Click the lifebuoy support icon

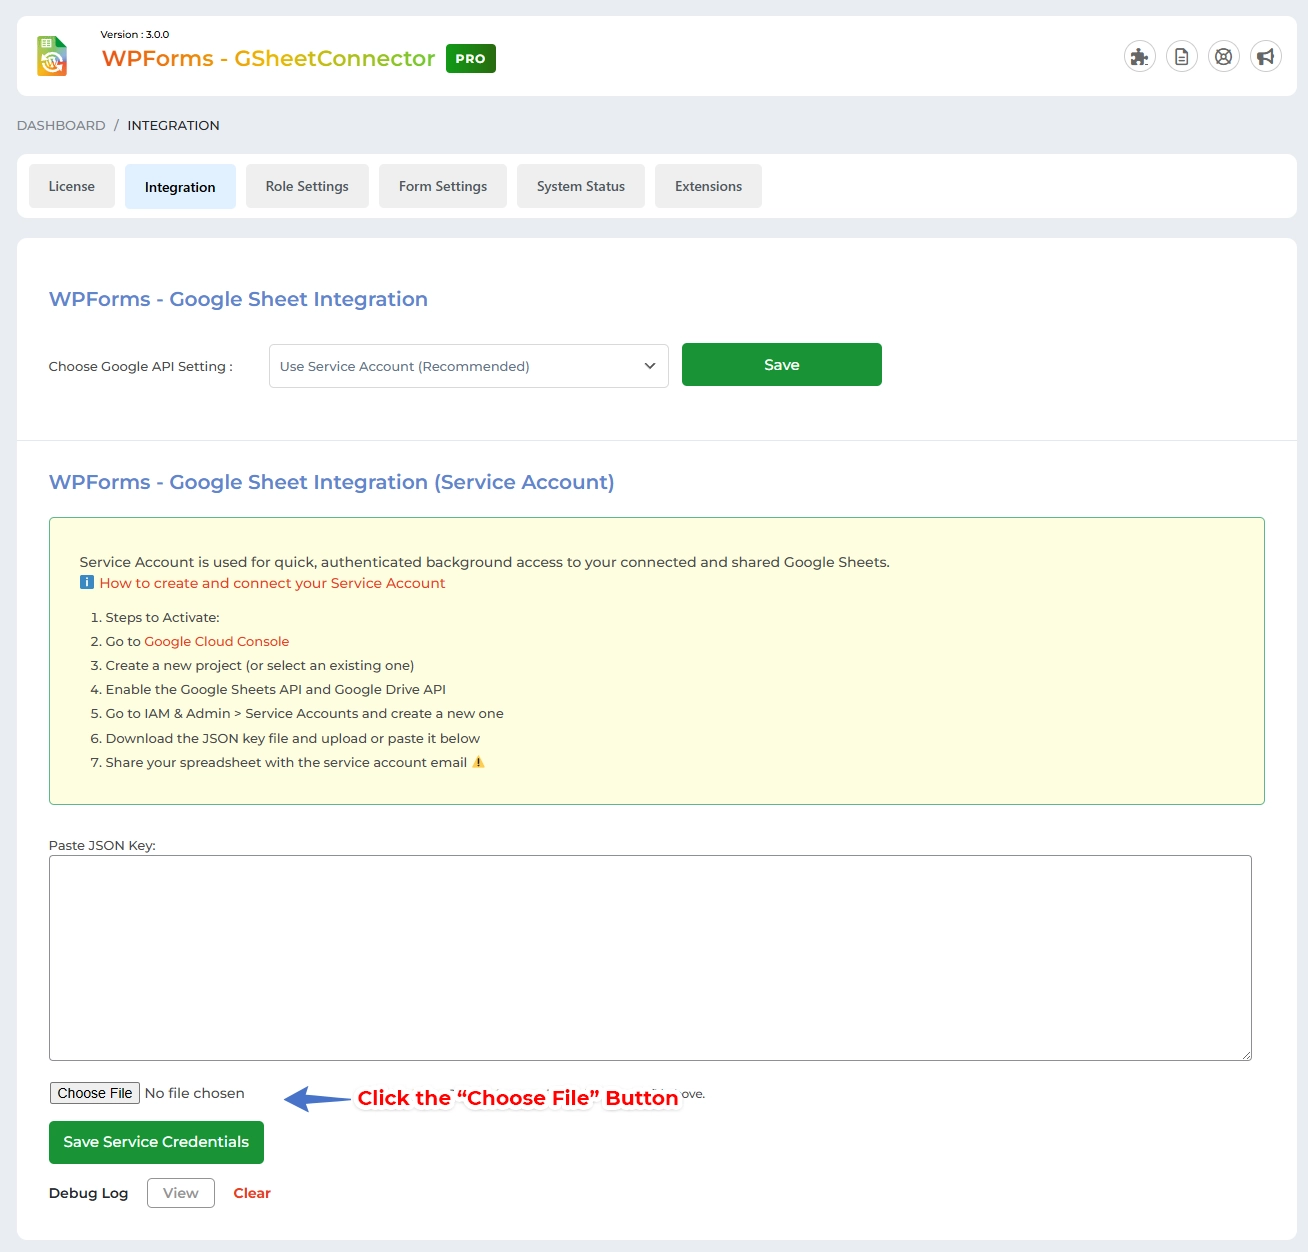pos(1223,57)
